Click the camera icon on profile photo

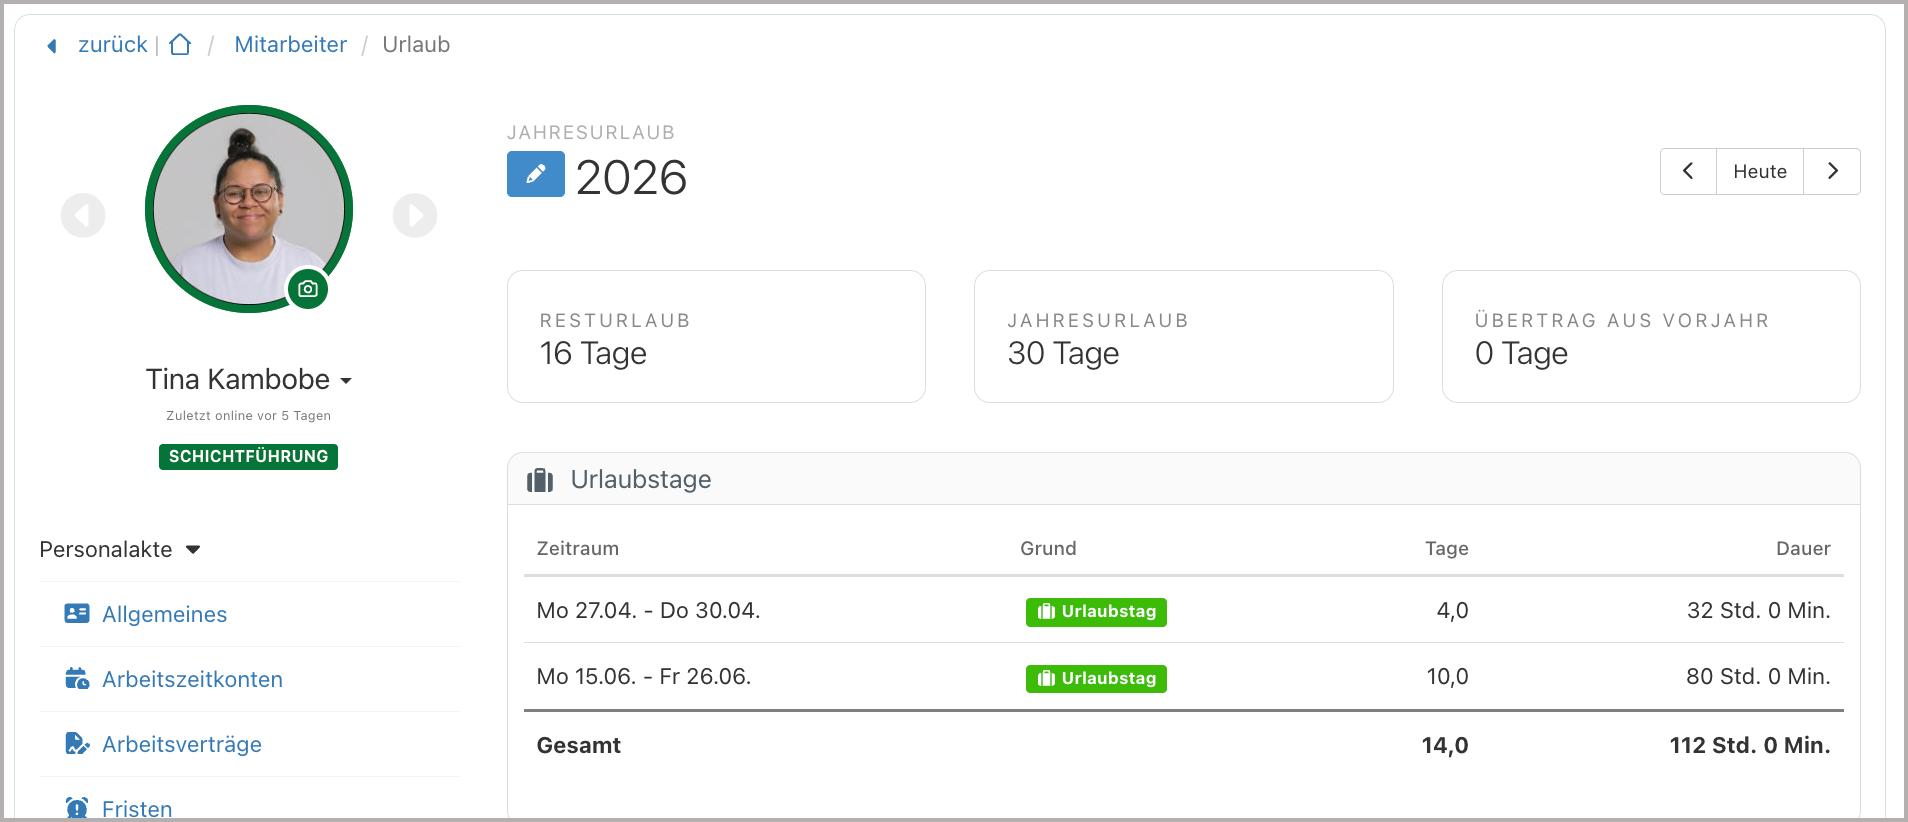308,289
